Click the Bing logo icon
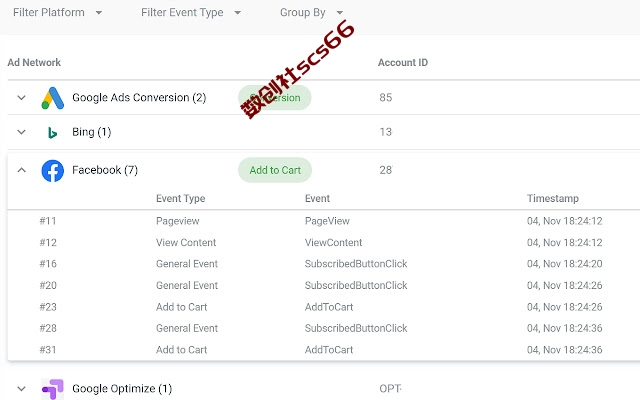Screen dimensions: 640x400 [x=52, y=133]
